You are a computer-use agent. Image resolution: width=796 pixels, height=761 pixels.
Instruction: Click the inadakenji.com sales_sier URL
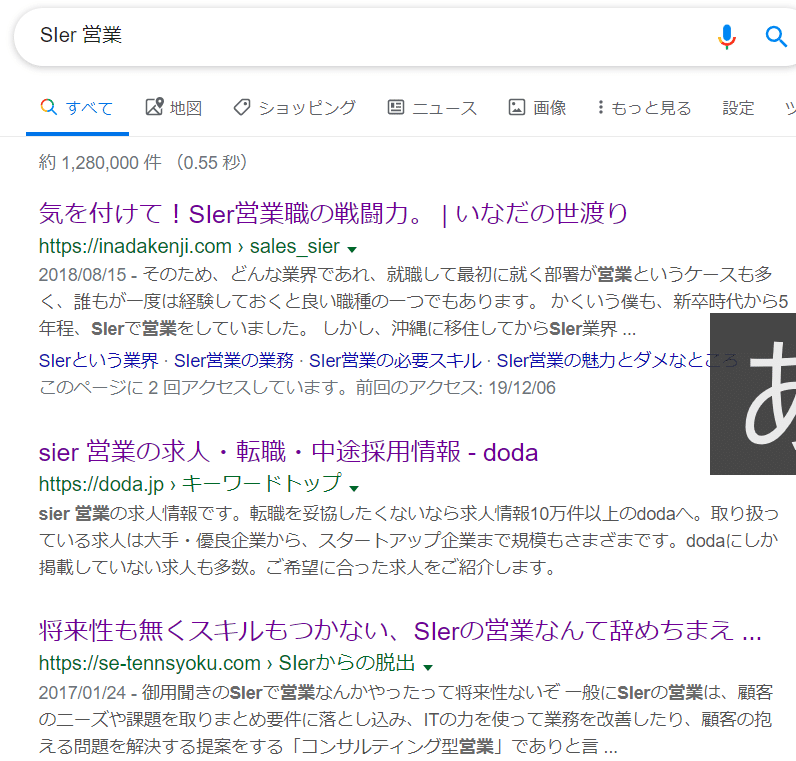pyautogui.click(x=189, y=246)
